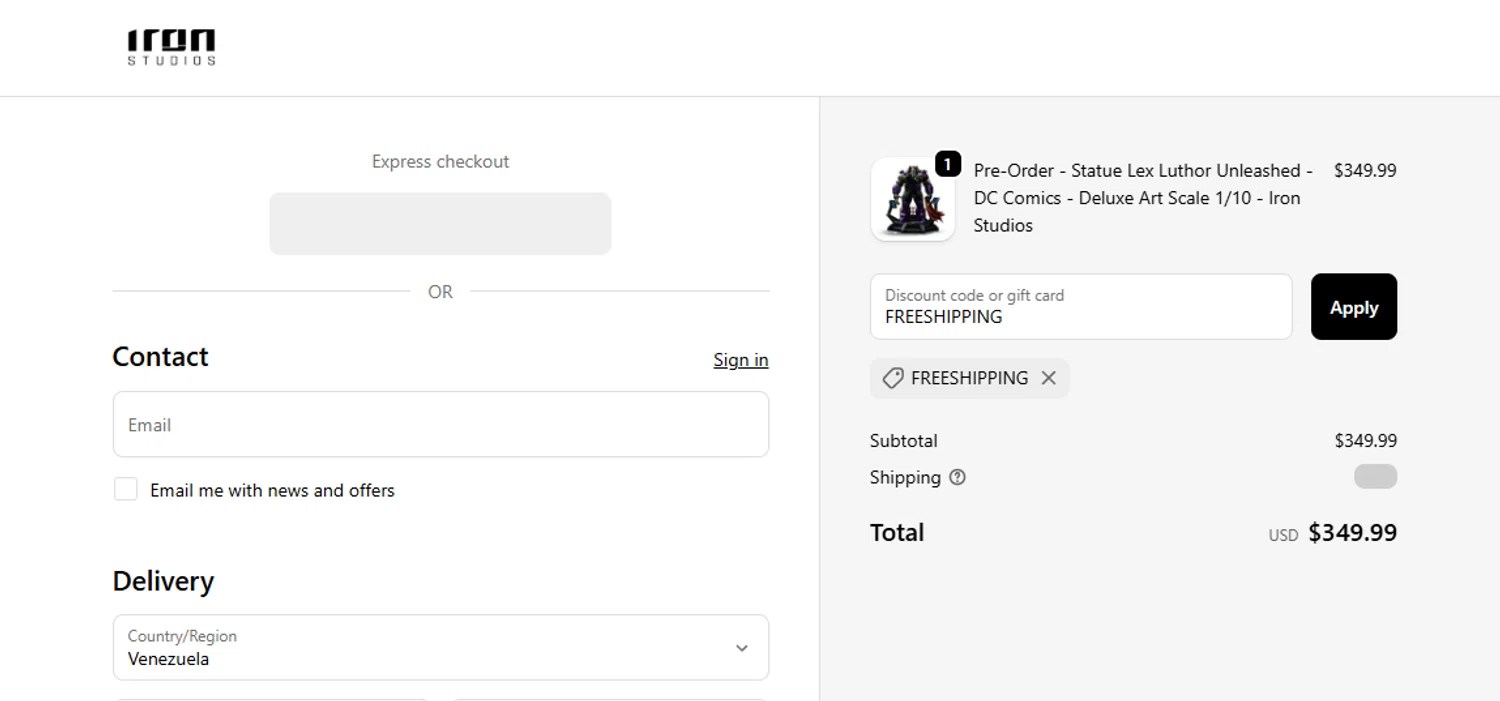
Task: Click the Shipping cost loading placeholder
Action: point(1375,477)
